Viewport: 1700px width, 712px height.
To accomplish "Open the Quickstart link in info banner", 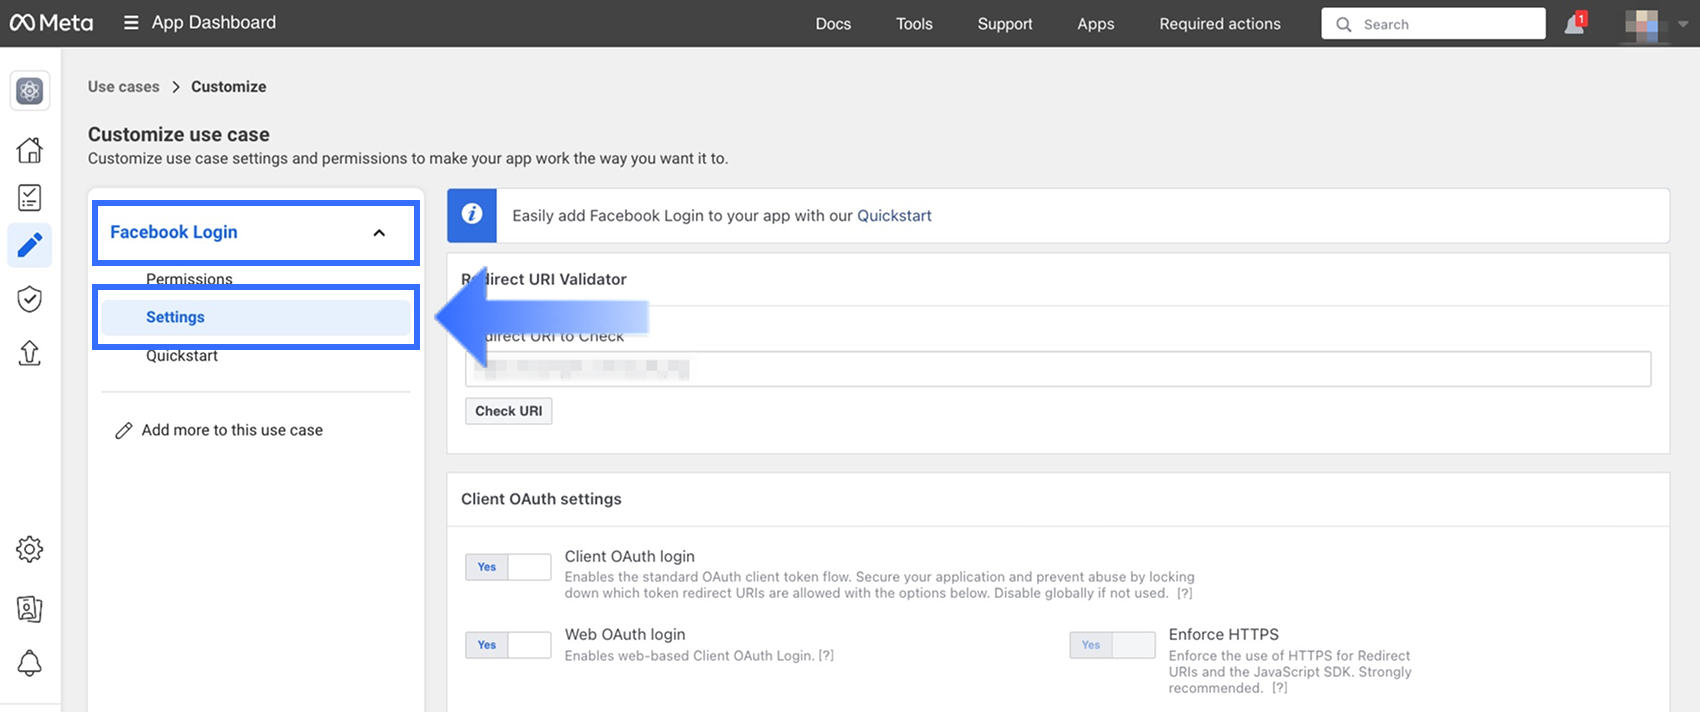I will coord(894,216).
